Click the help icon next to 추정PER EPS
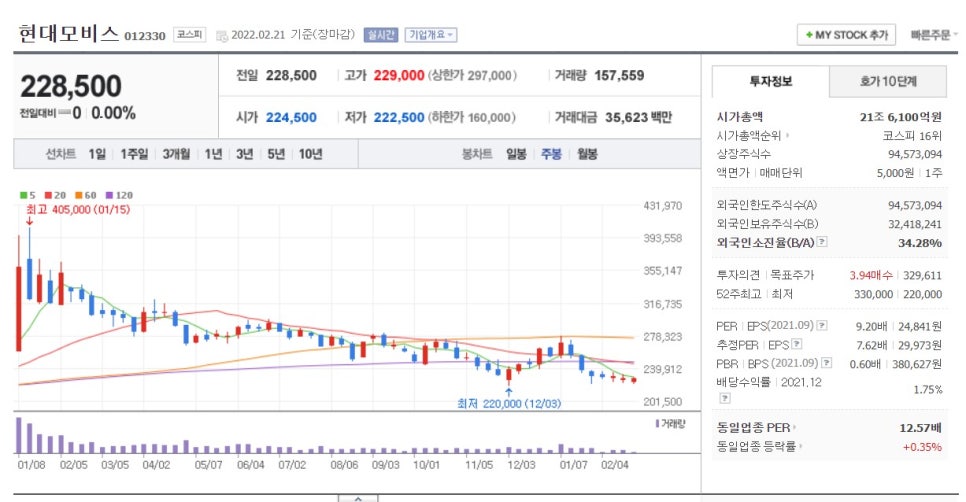Viewport: 966px width, 502px height. [x=797, y=344]
